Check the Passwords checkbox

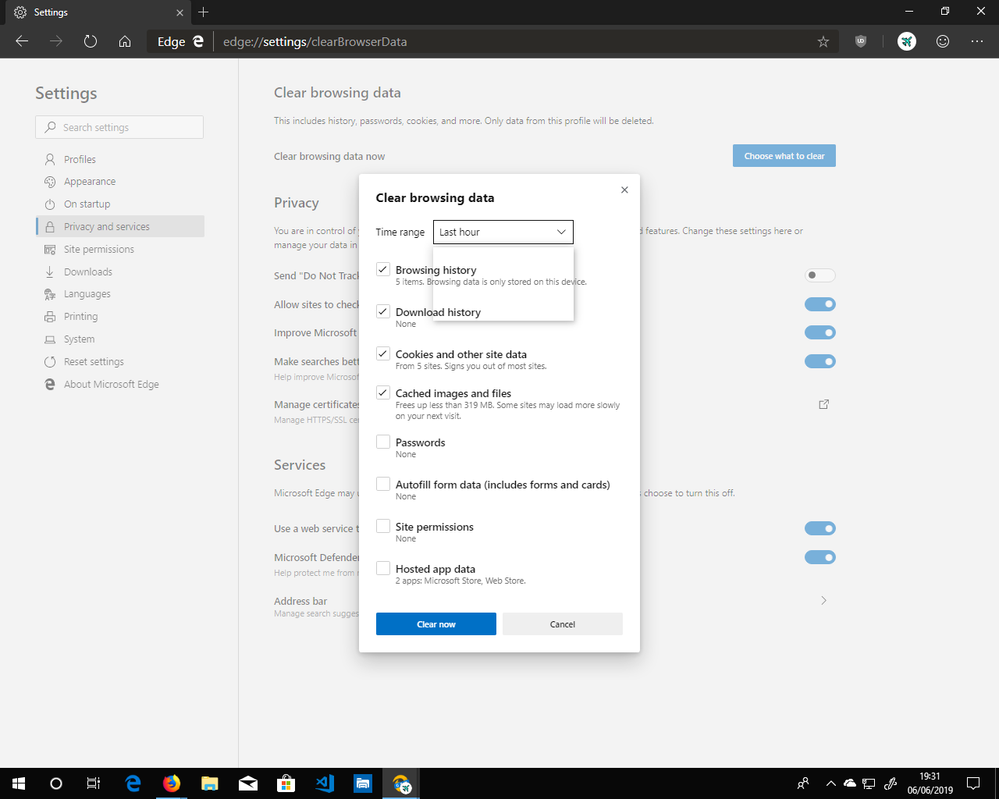click(383, 442)
